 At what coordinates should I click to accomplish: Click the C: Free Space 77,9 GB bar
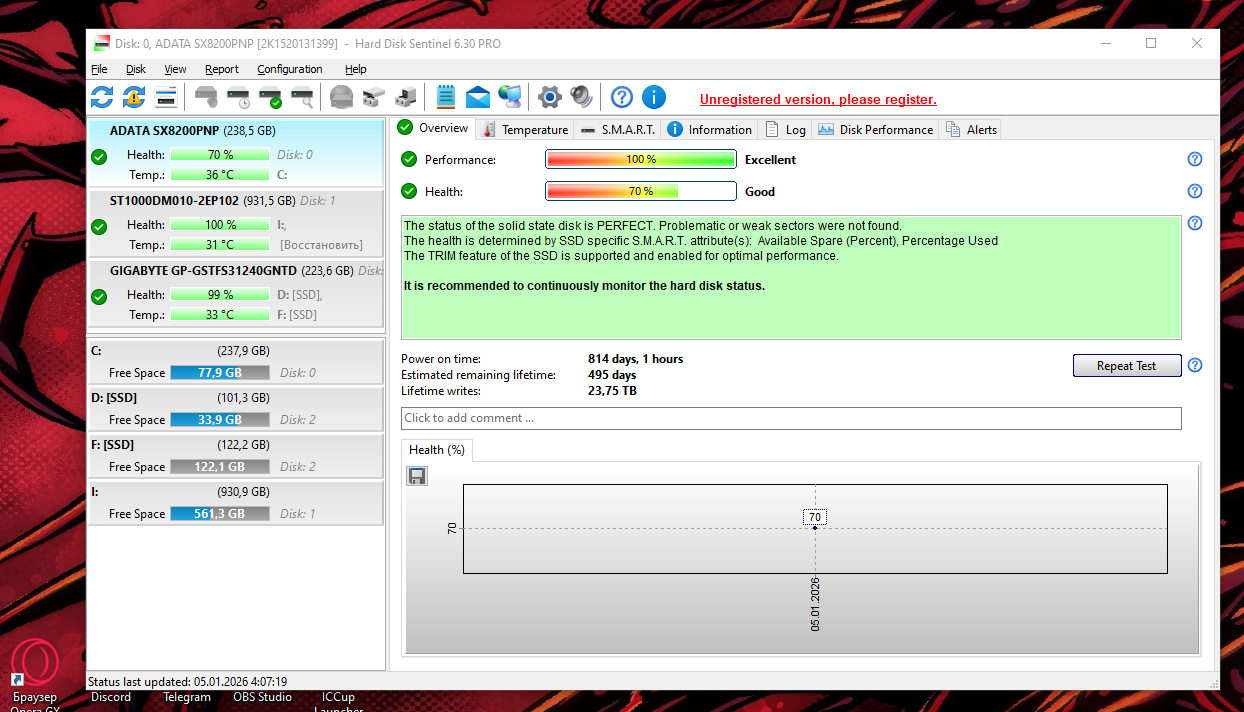219,372
